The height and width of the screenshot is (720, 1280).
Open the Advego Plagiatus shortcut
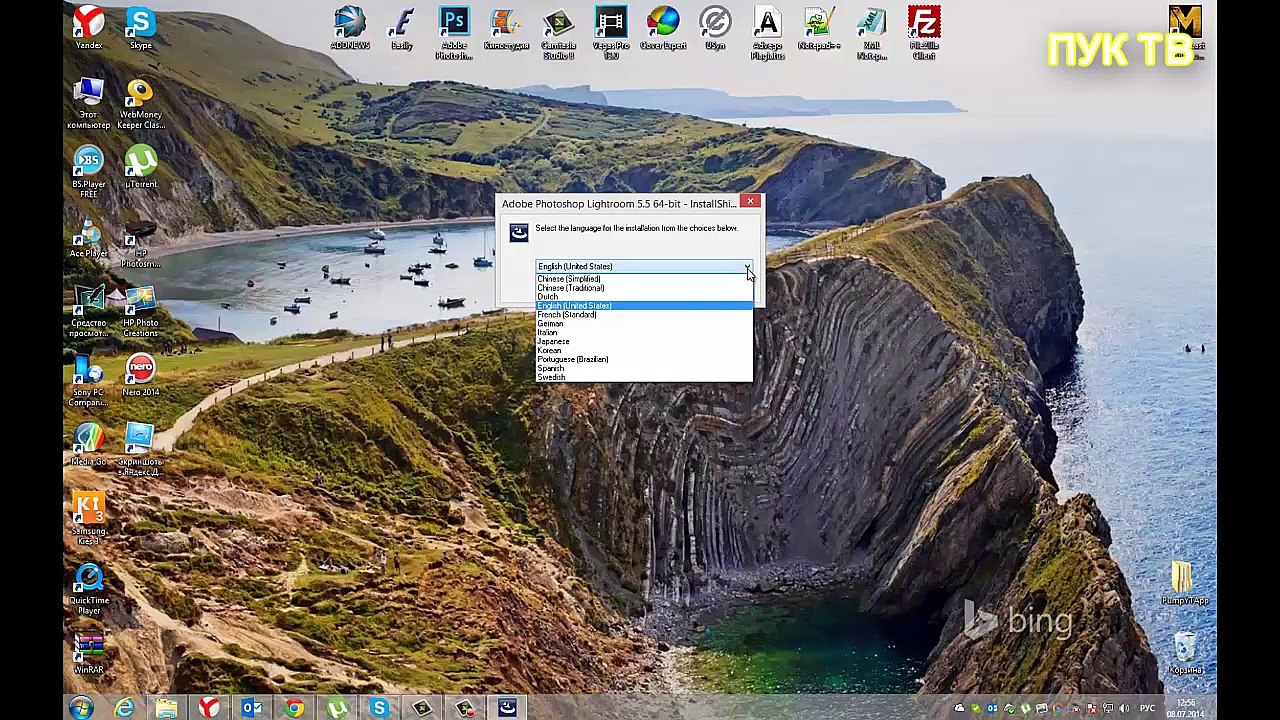pos(767,33)
